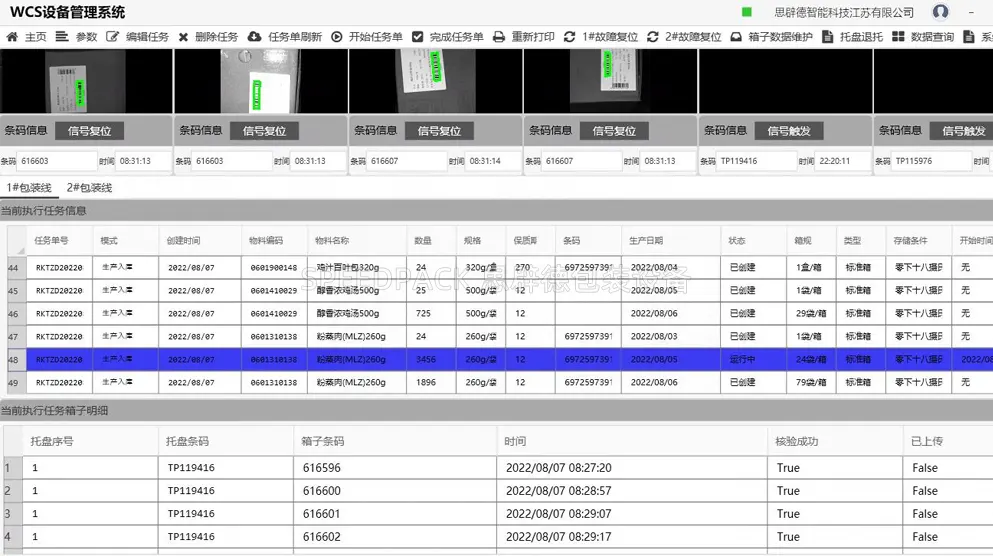Click 任务单刷新 cloud download icon
Image resolution: width=993 pixels, height=556 pixels.
coord(254,37)
